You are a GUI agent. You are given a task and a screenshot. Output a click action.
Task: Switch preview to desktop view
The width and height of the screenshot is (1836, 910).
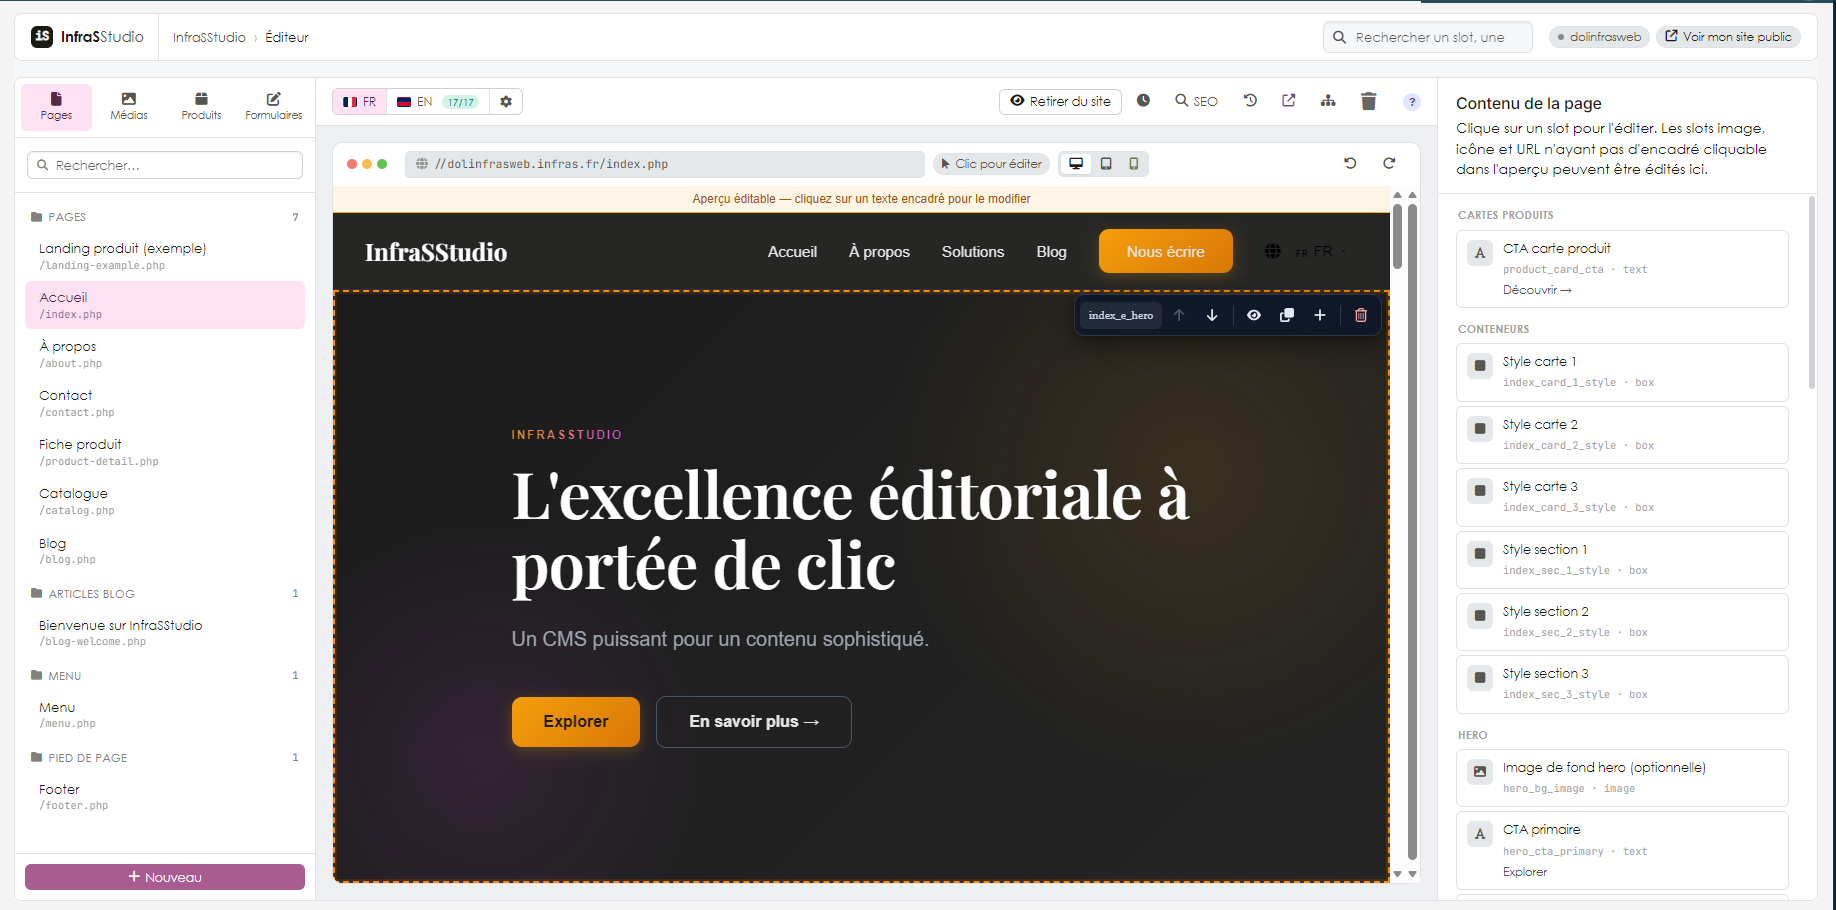pos(1076,164)
